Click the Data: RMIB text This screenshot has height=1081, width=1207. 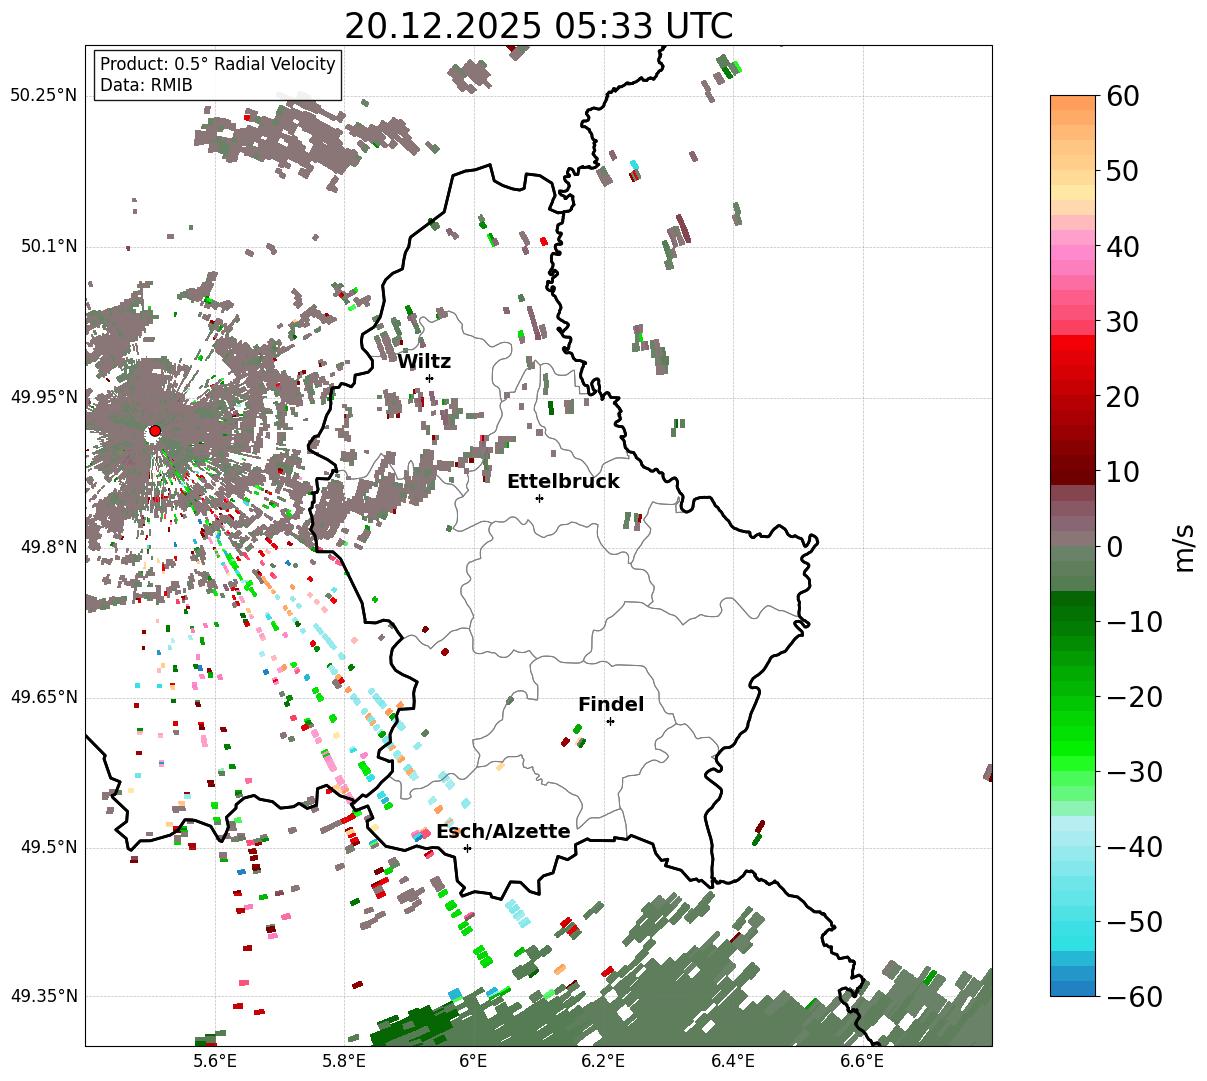point(146,85)
